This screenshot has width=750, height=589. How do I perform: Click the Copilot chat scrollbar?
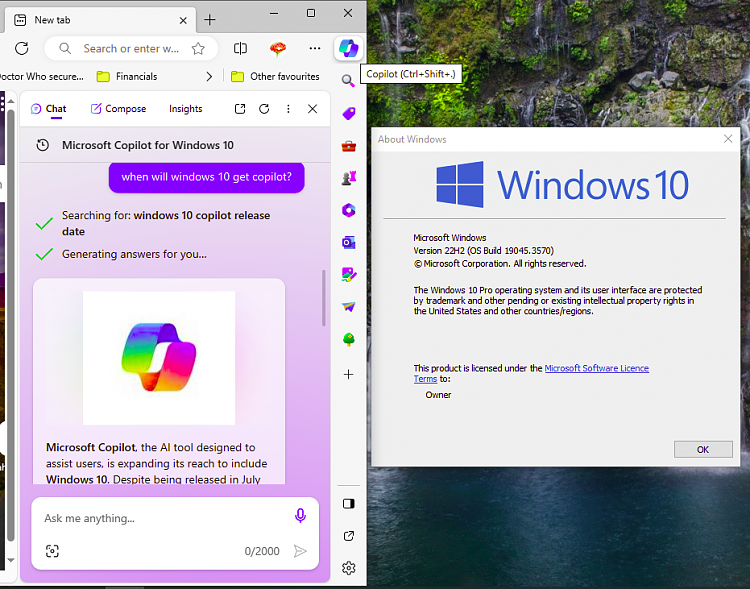point(324,298)
